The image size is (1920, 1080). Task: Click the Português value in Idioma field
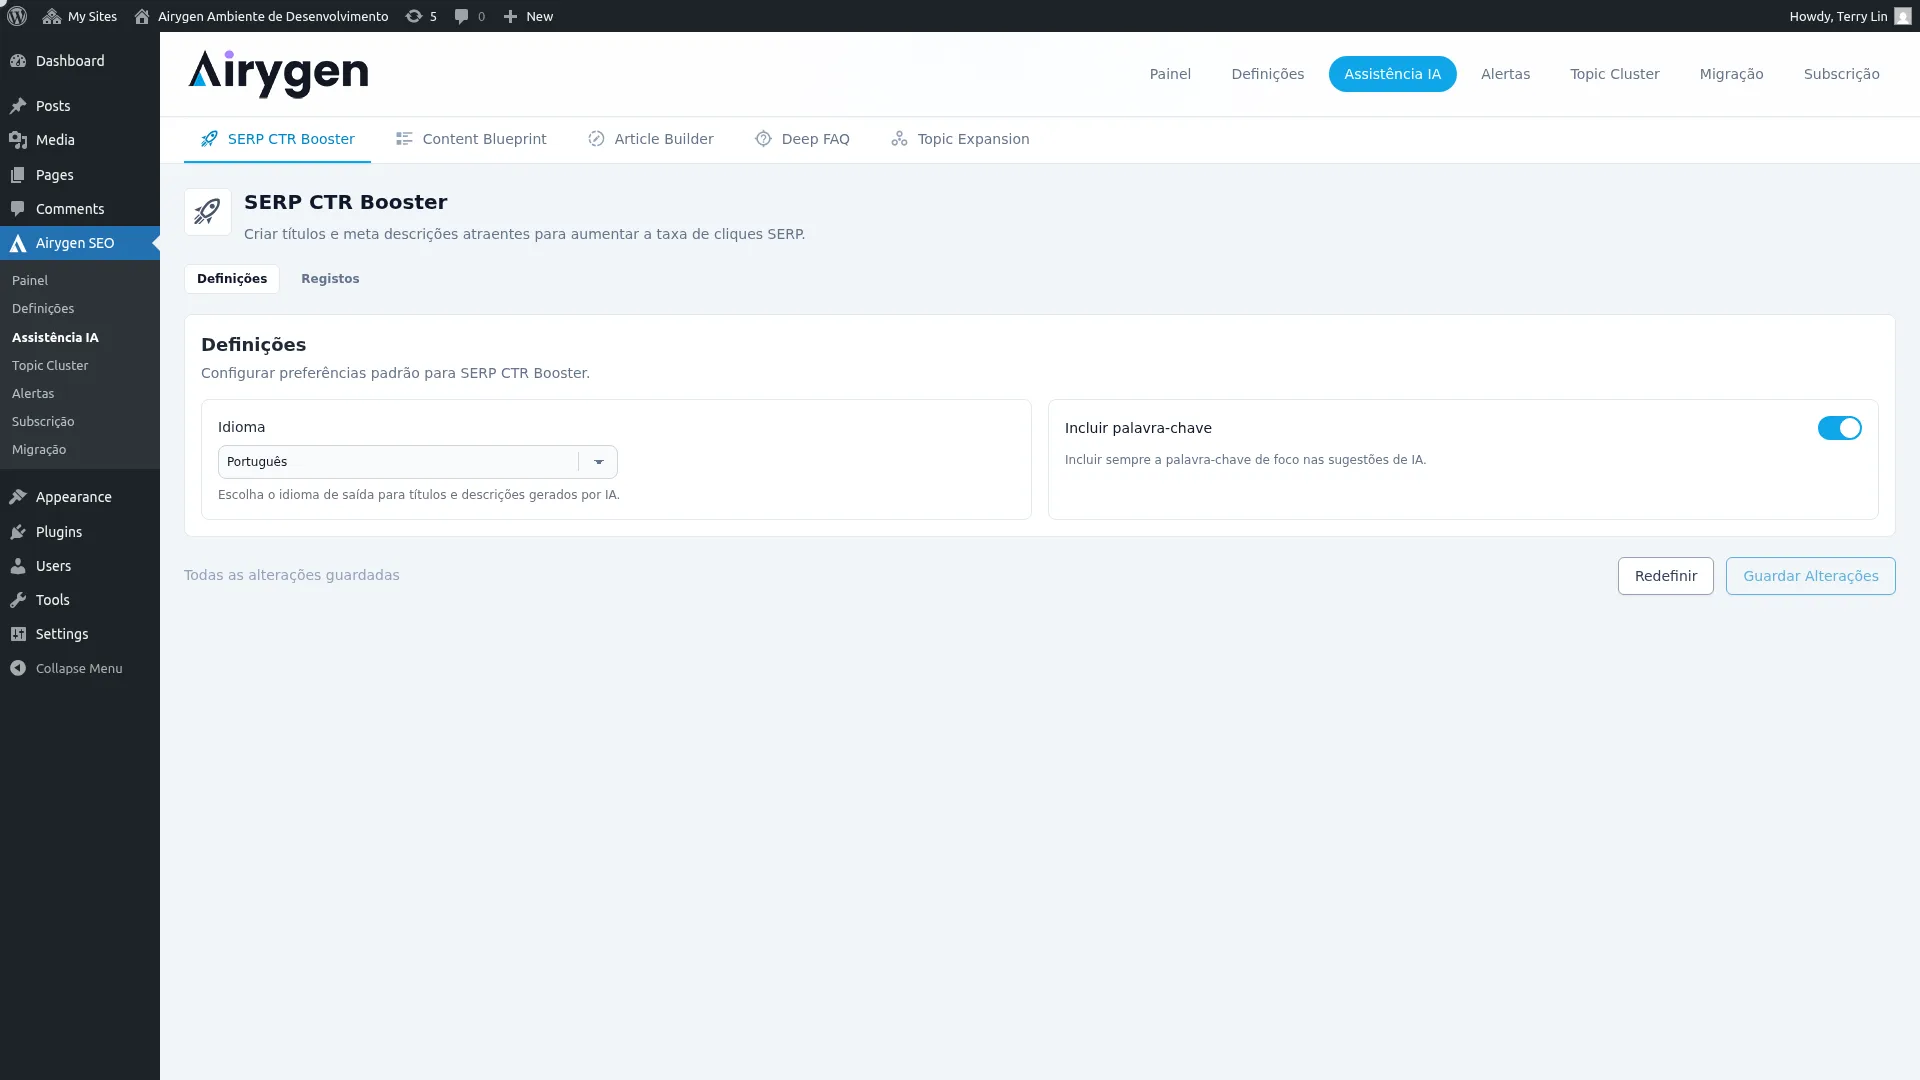point(257,462)
